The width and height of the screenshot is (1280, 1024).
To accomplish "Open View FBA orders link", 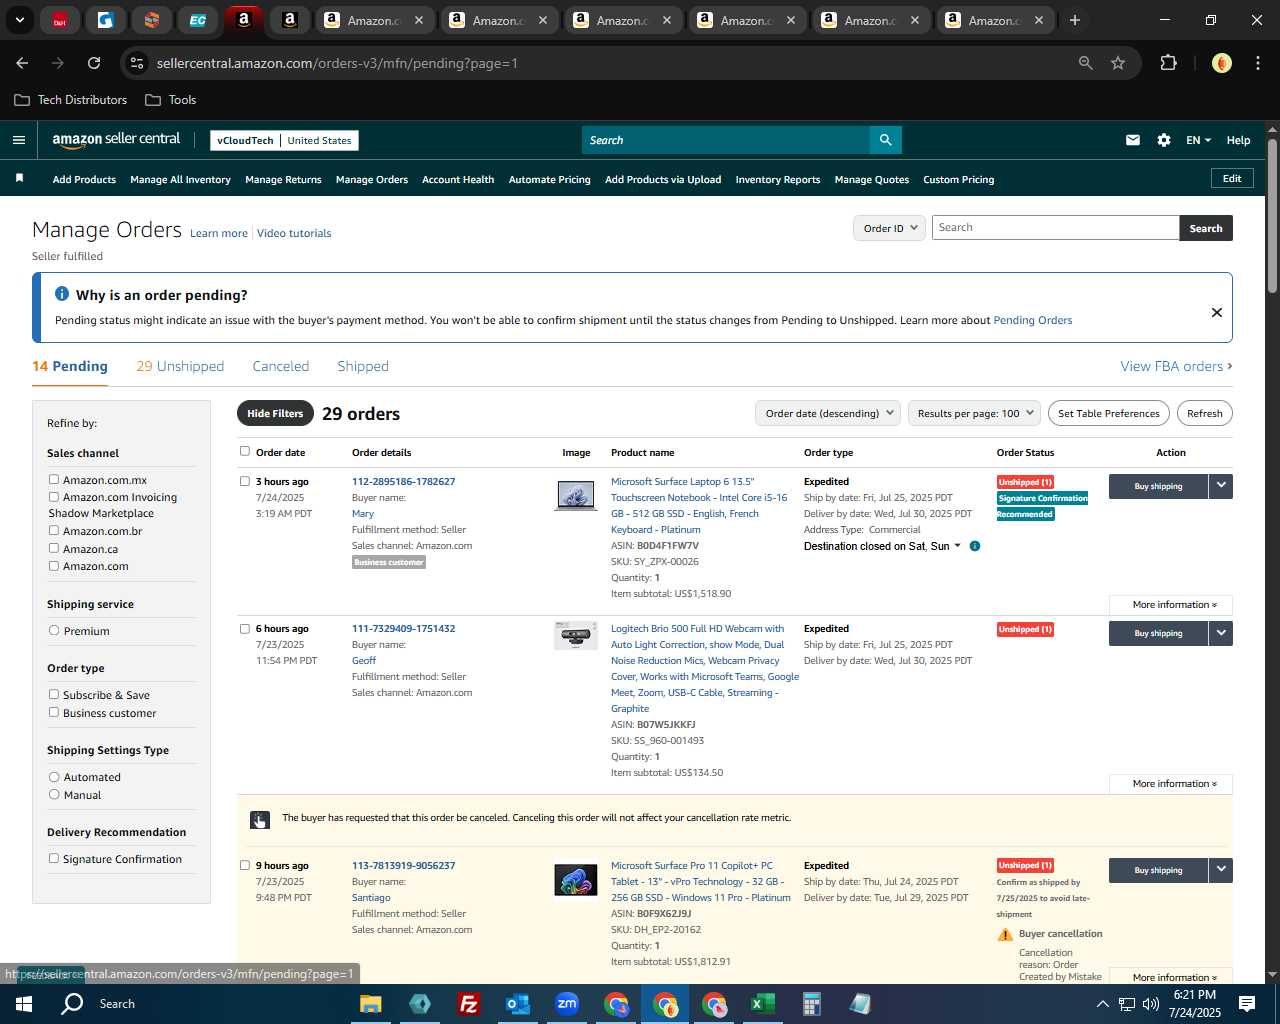I will (1176, 366).
